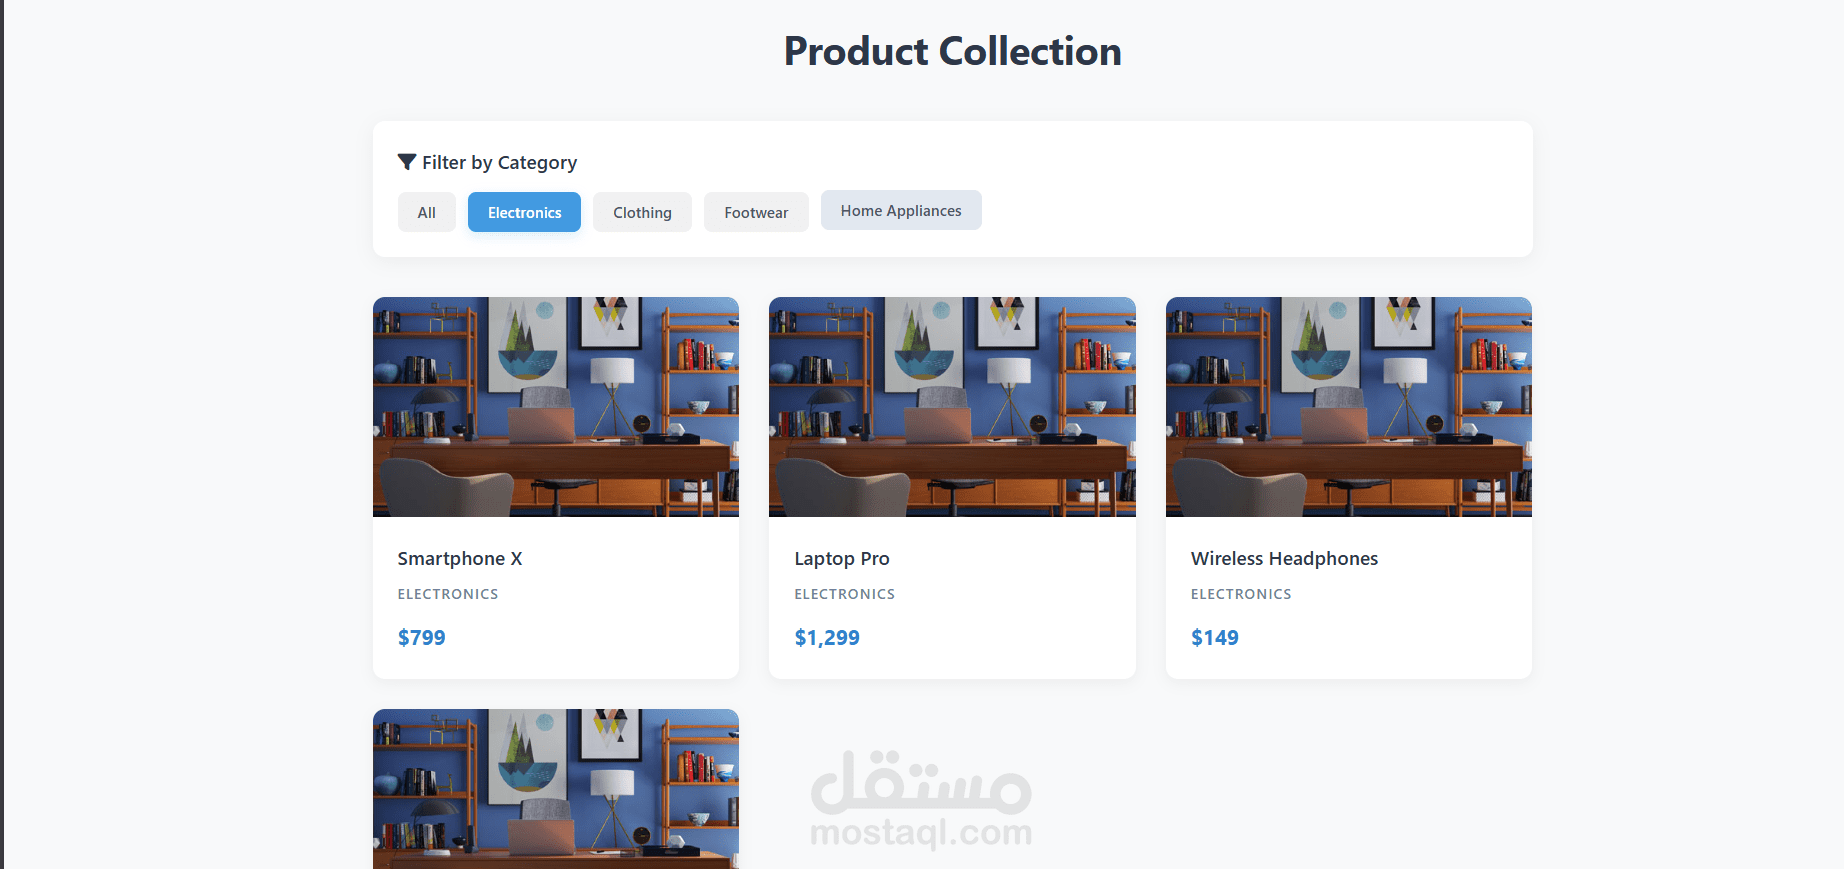This screenshot has width=1844, height=869.
Task: Filter products by Footwear
Action: pyautogui.click(x=756, y=212)
